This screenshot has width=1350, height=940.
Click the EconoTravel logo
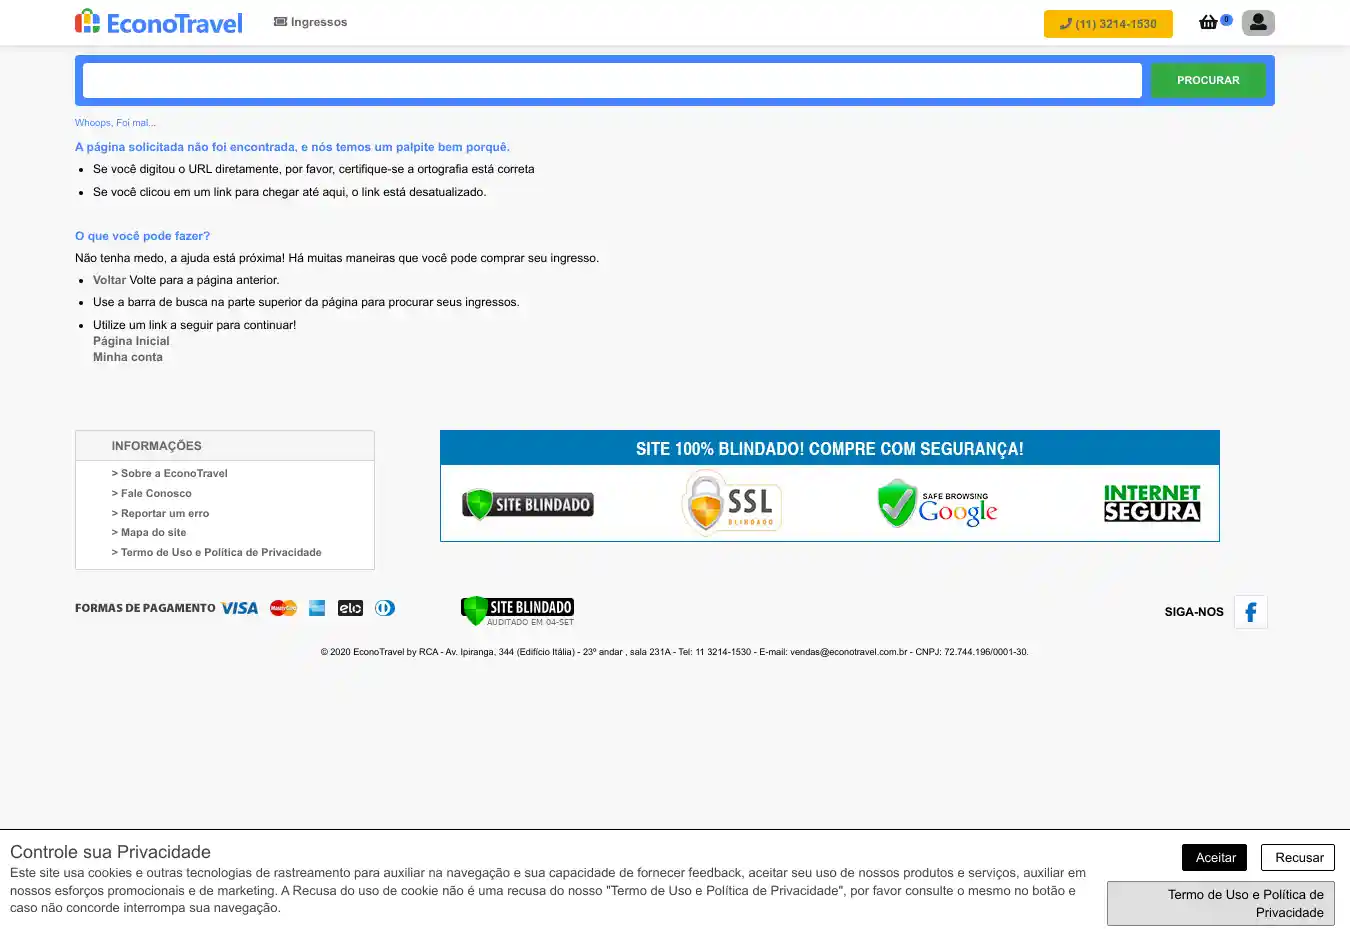[159, 22]
